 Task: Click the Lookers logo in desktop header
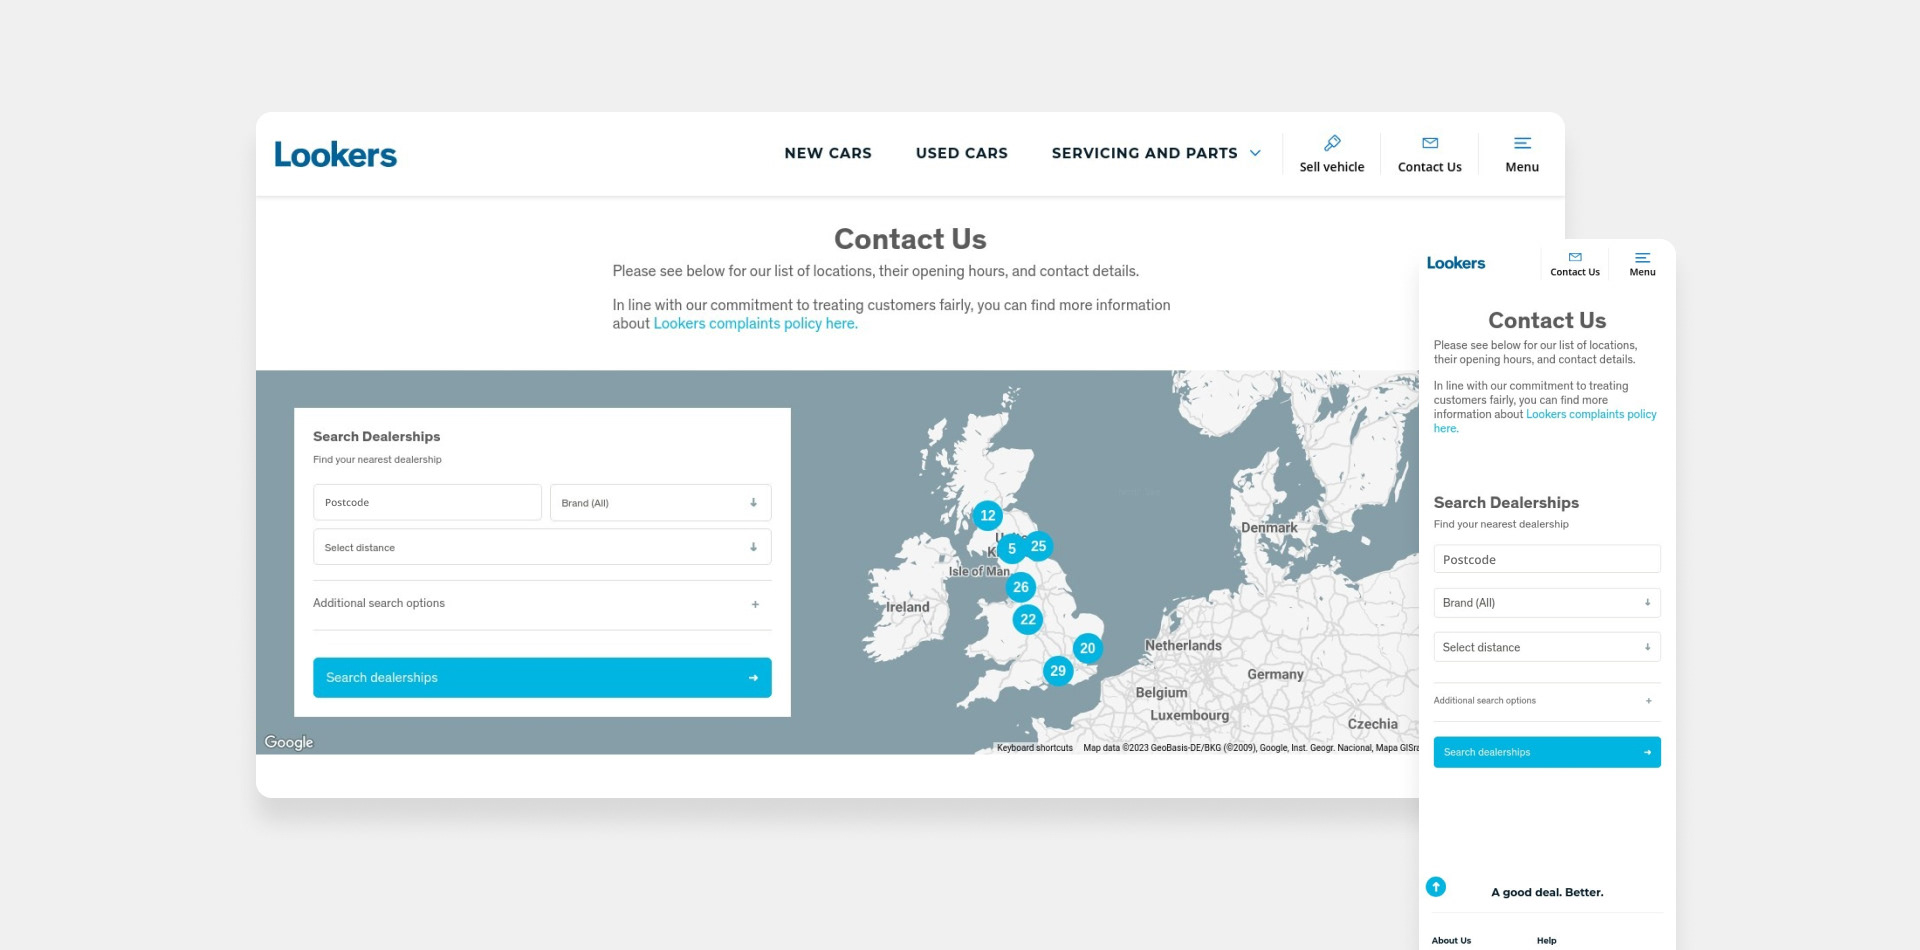click(335, 154)
